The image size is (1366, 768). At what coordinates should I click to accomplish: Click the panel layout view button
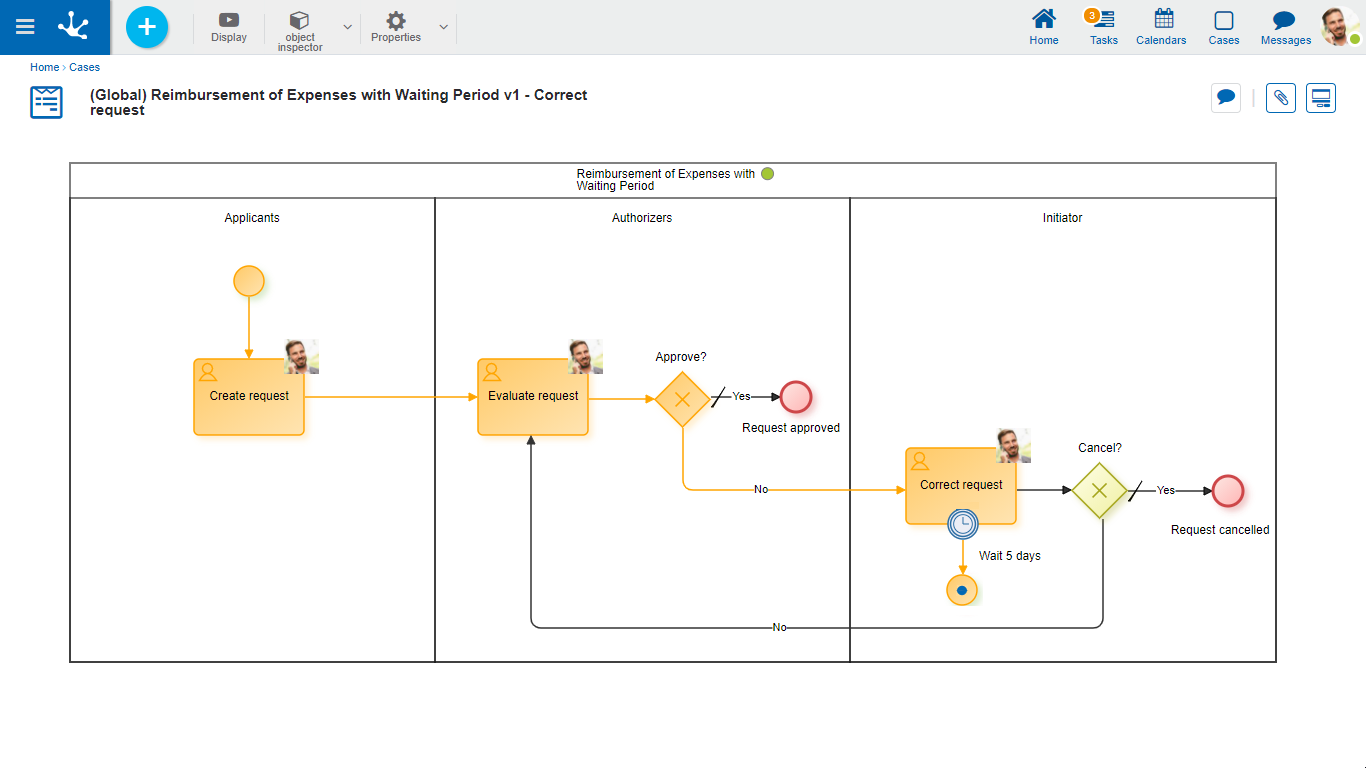click(x=1321, y=98)
